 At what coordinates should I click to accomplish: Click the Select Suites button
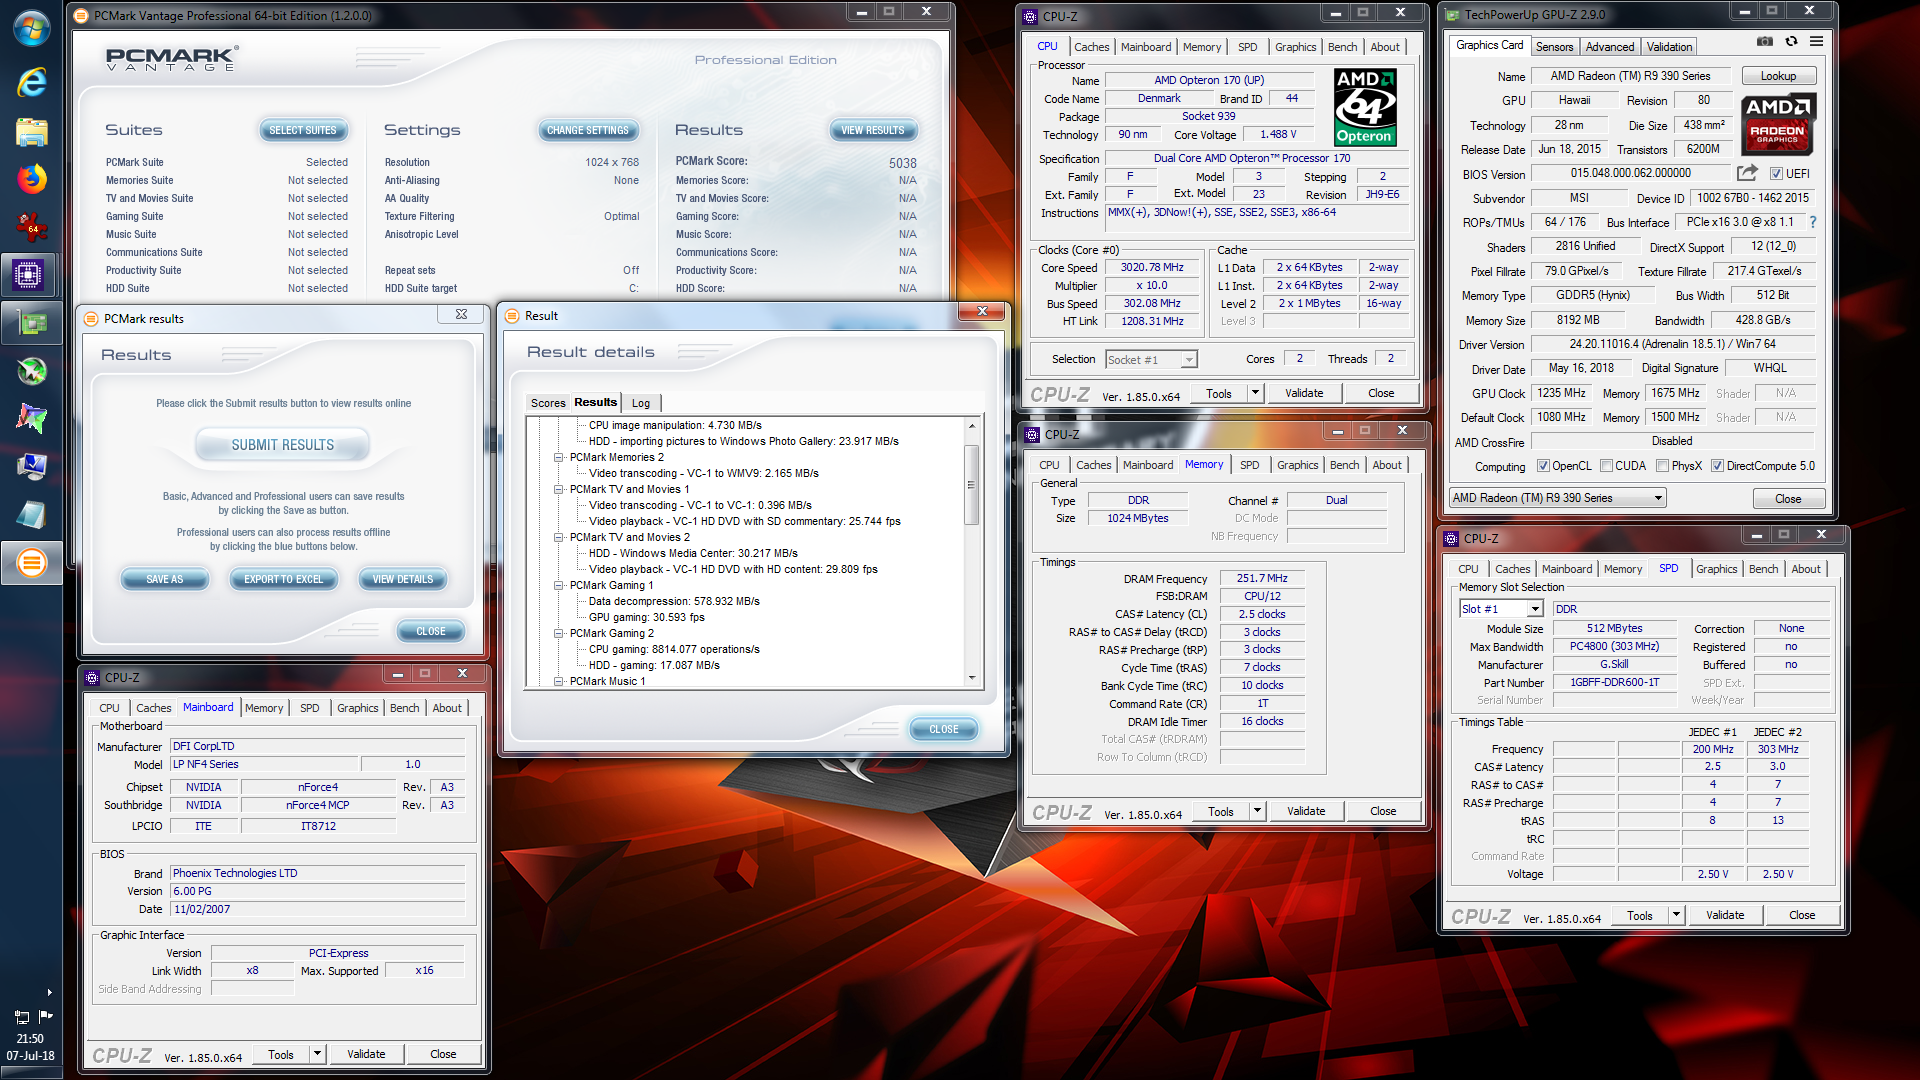[x=303, y=130]
